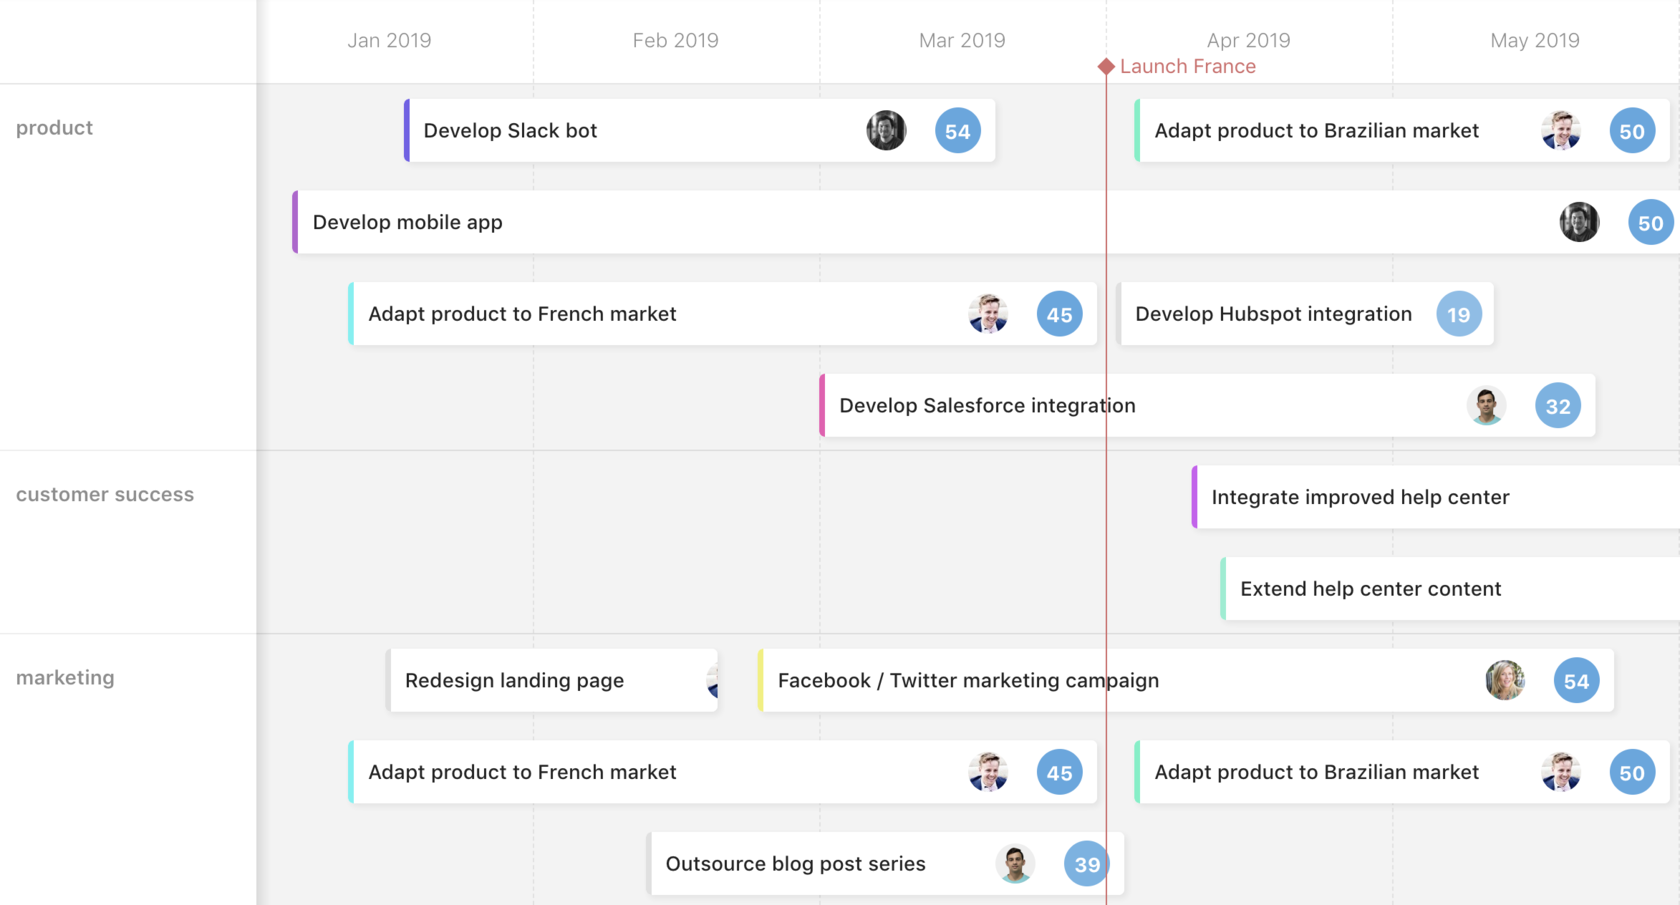Select the assignee avatar on Develop mobile app
This screenshot has height=905, width=1680.
(x=1579, y=222)
